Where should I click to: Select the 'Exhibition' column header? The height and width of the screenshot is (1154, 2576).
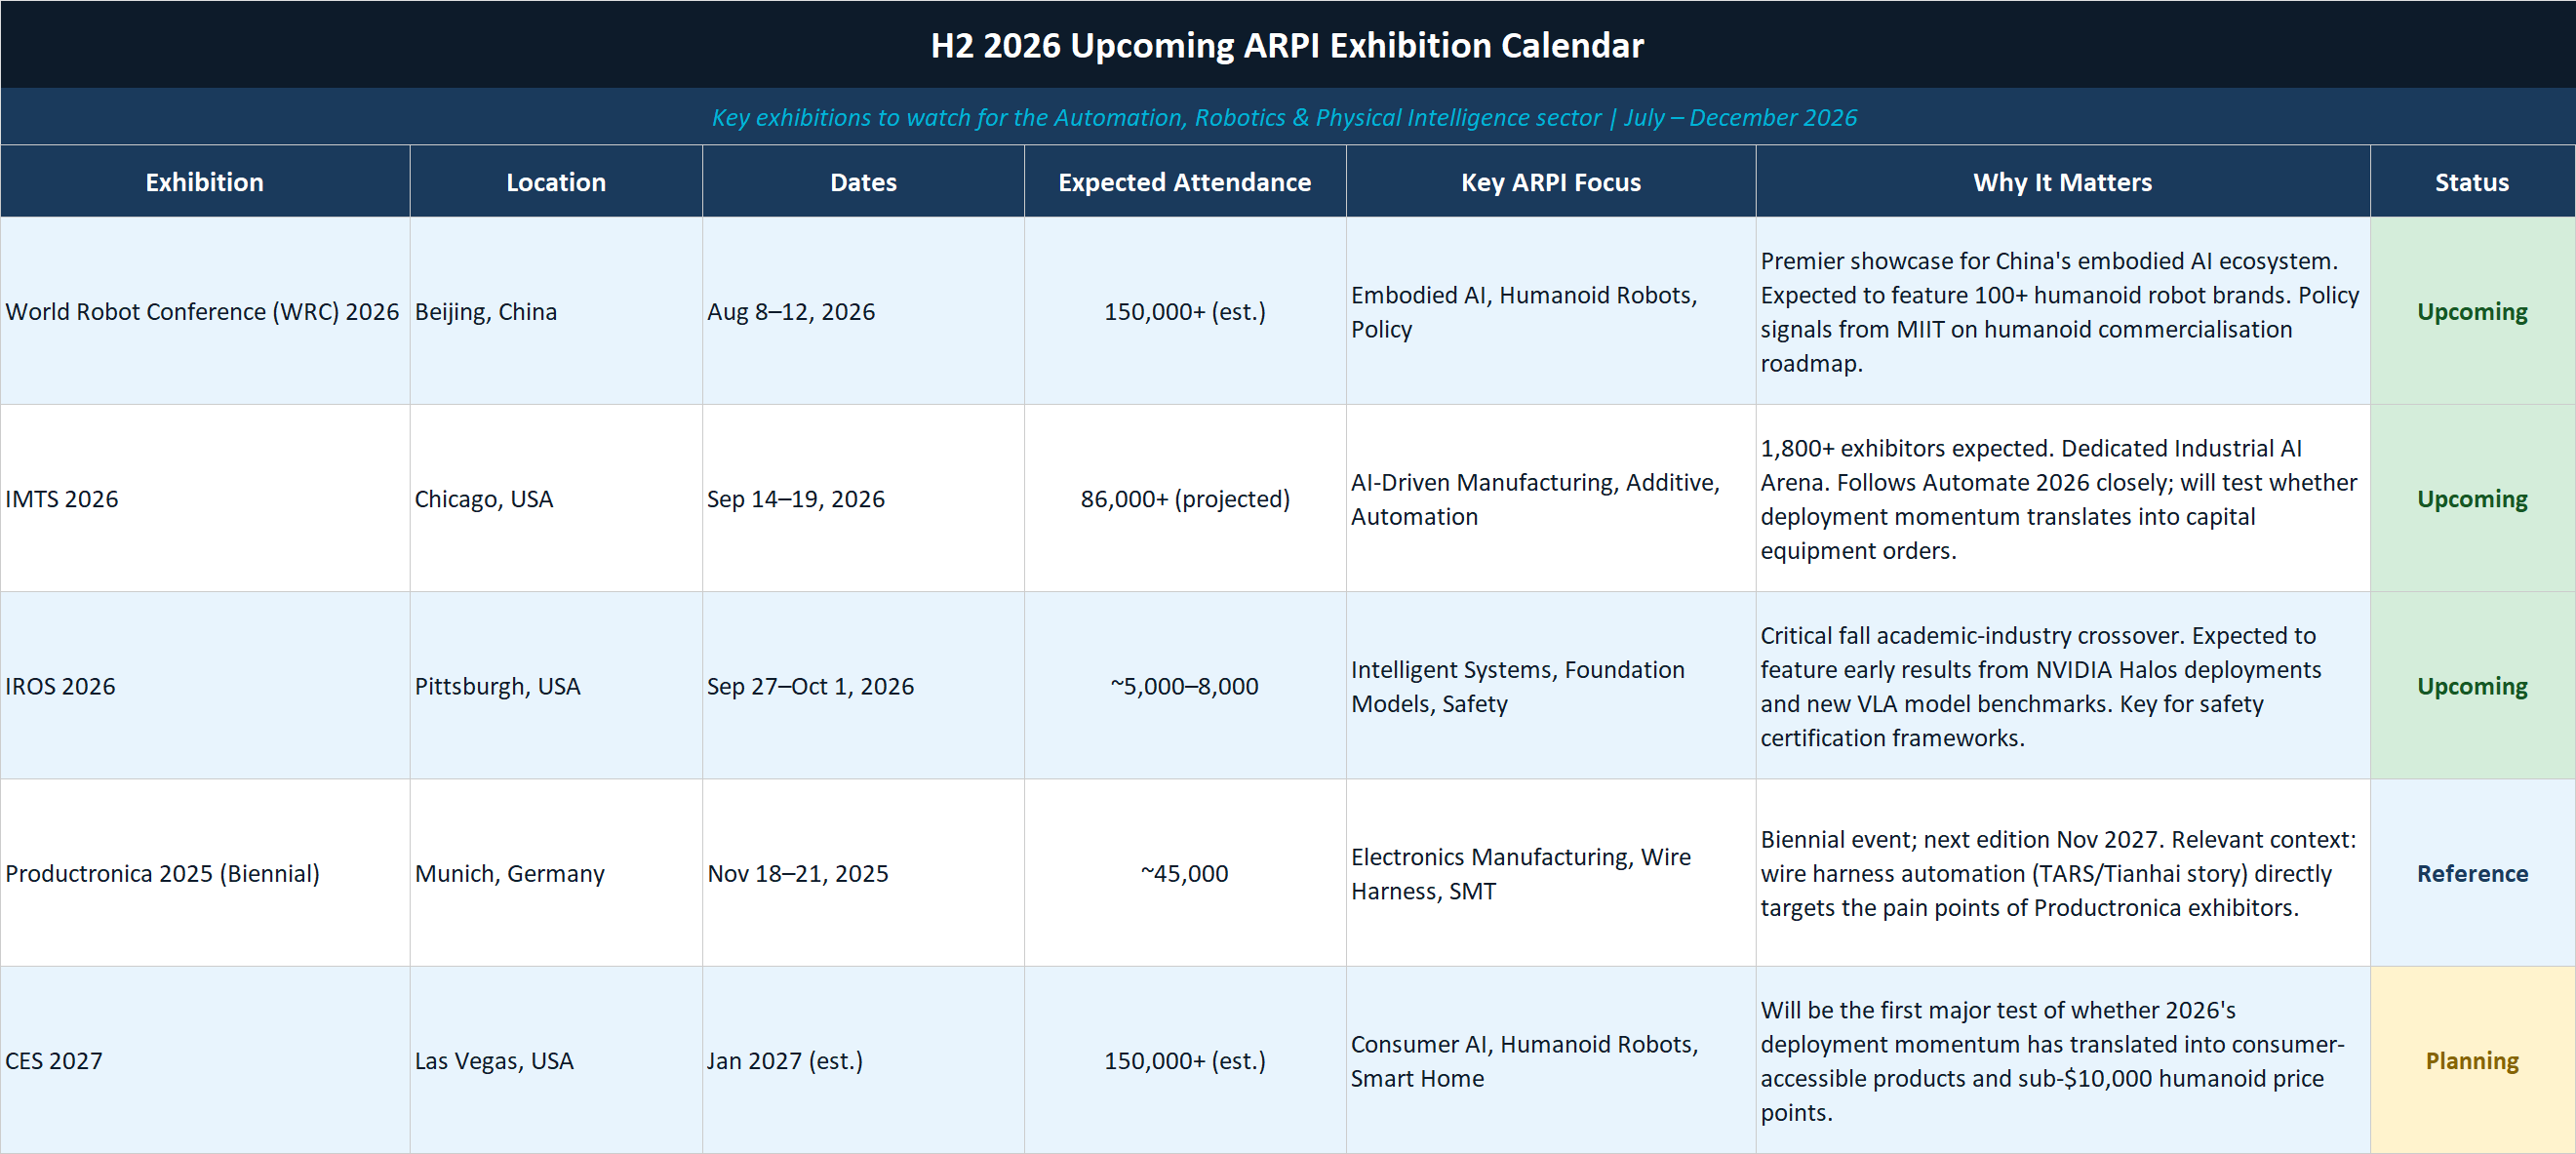coord(205,182)
